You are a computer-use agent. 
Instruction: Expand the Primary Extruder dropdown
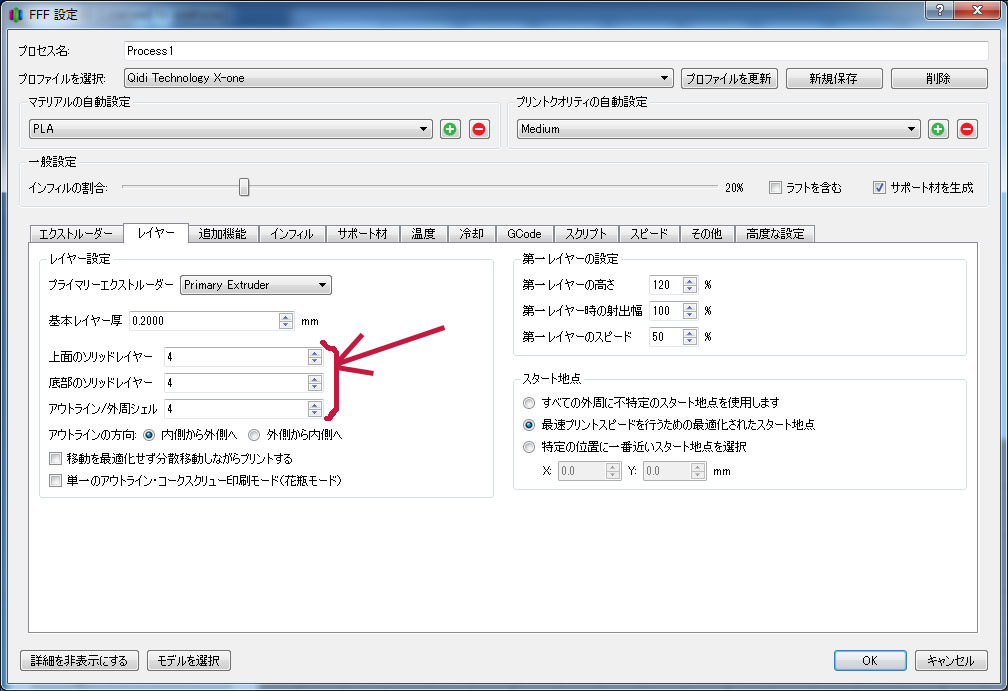pos(256,285)
